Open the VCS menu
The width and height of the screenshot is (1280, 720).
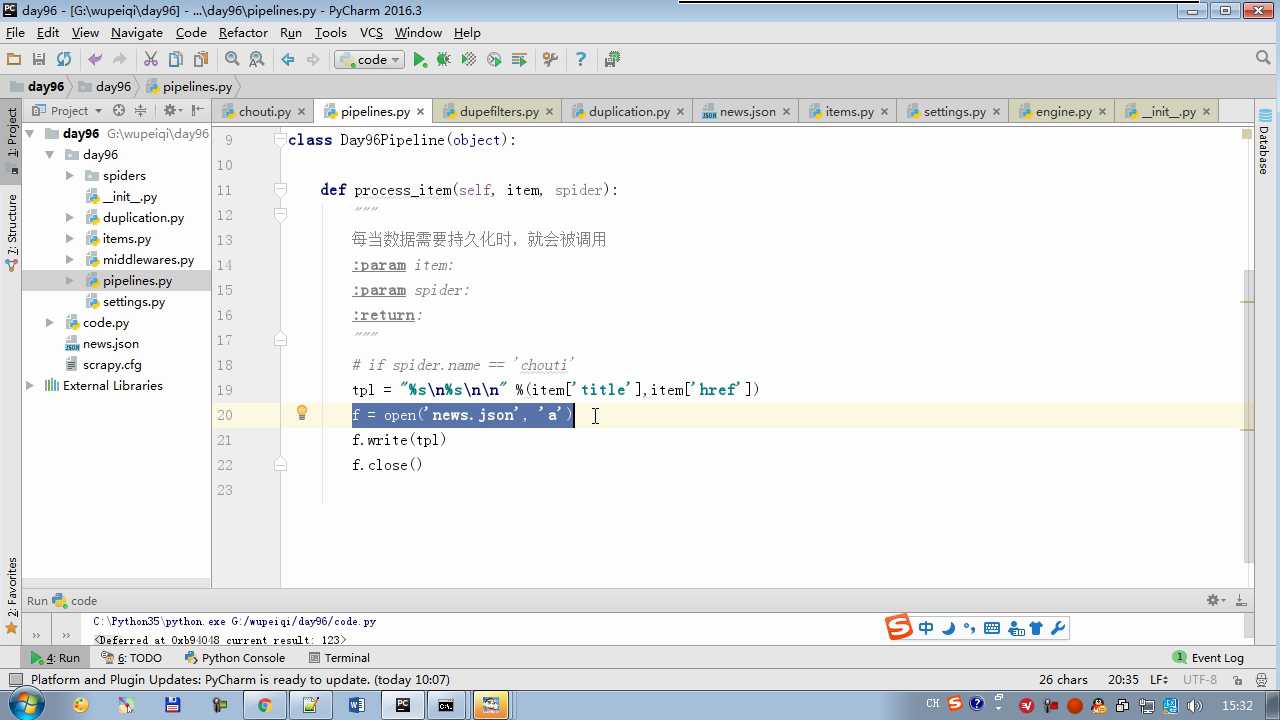371,33
